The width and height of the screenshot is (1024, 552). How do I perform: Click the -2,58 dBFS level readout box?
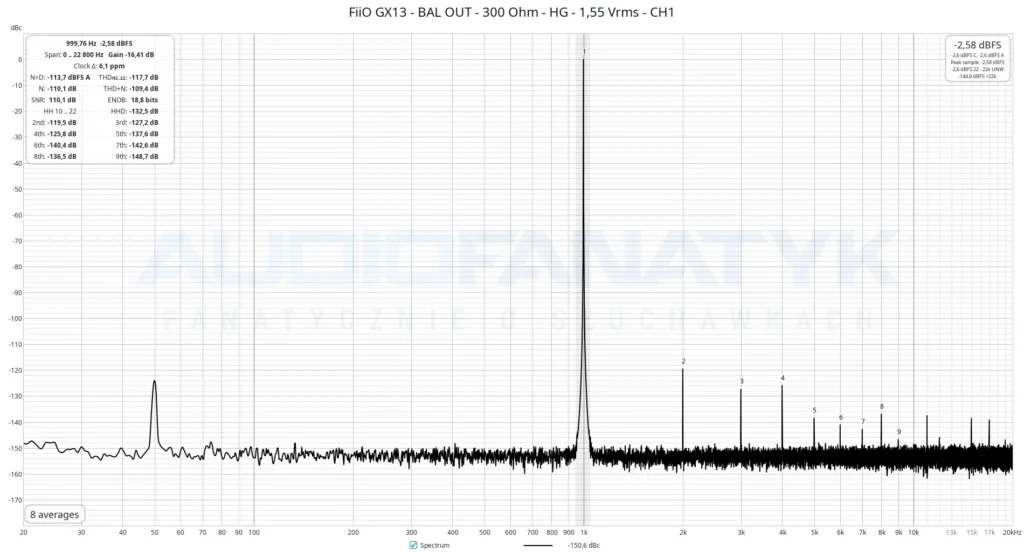977,59
